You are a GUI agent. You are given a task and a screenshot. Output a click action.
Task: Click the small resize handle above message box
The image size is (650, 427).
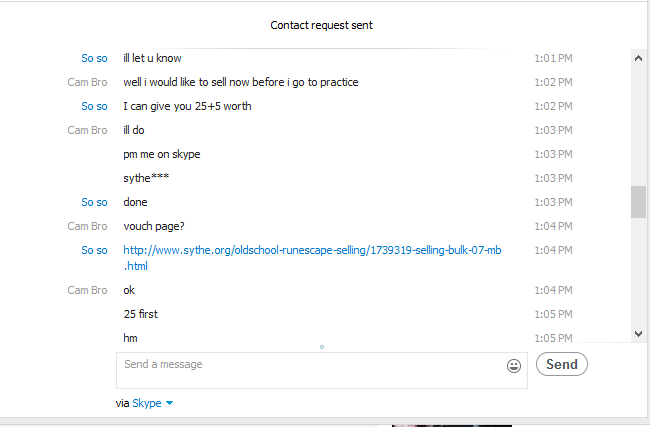coord(322,347)
